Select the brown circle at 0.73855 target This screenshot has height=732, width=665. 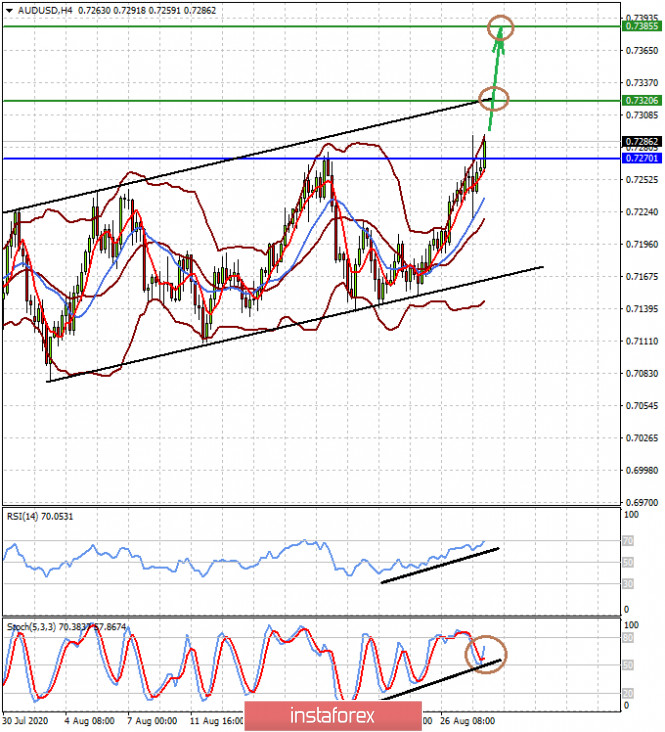coord(501,28)
